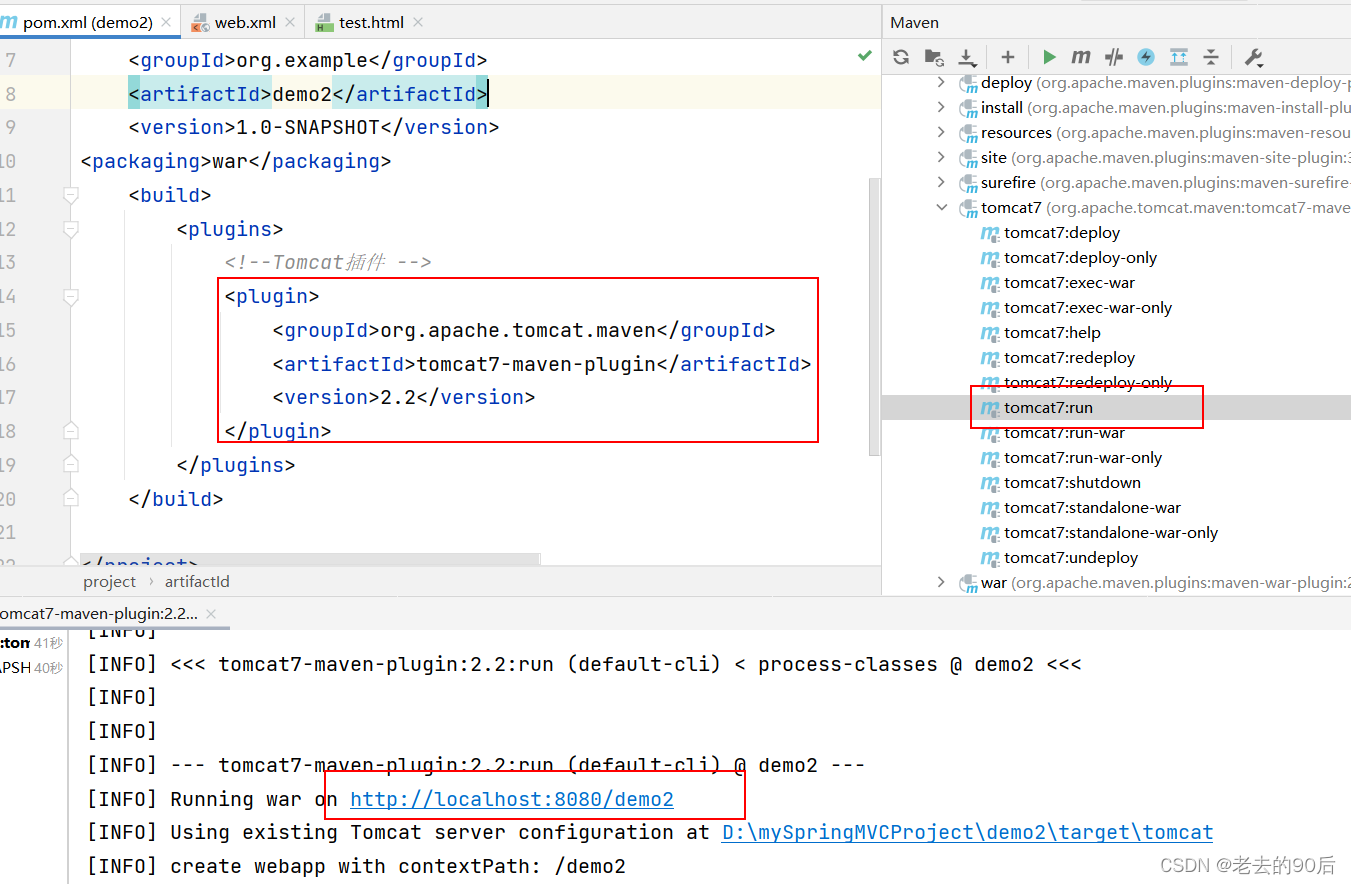This screenshot has height=884, width=1351.
Task: Download sources and documentation in Maven panel
Action: (967, 57)
